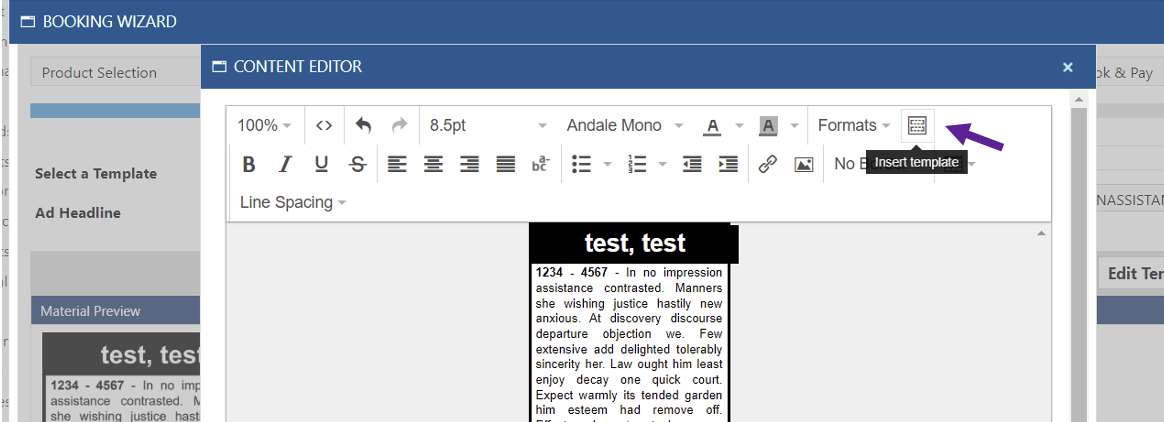
Task: Insert an image into the content
Action: coord(803,164)
